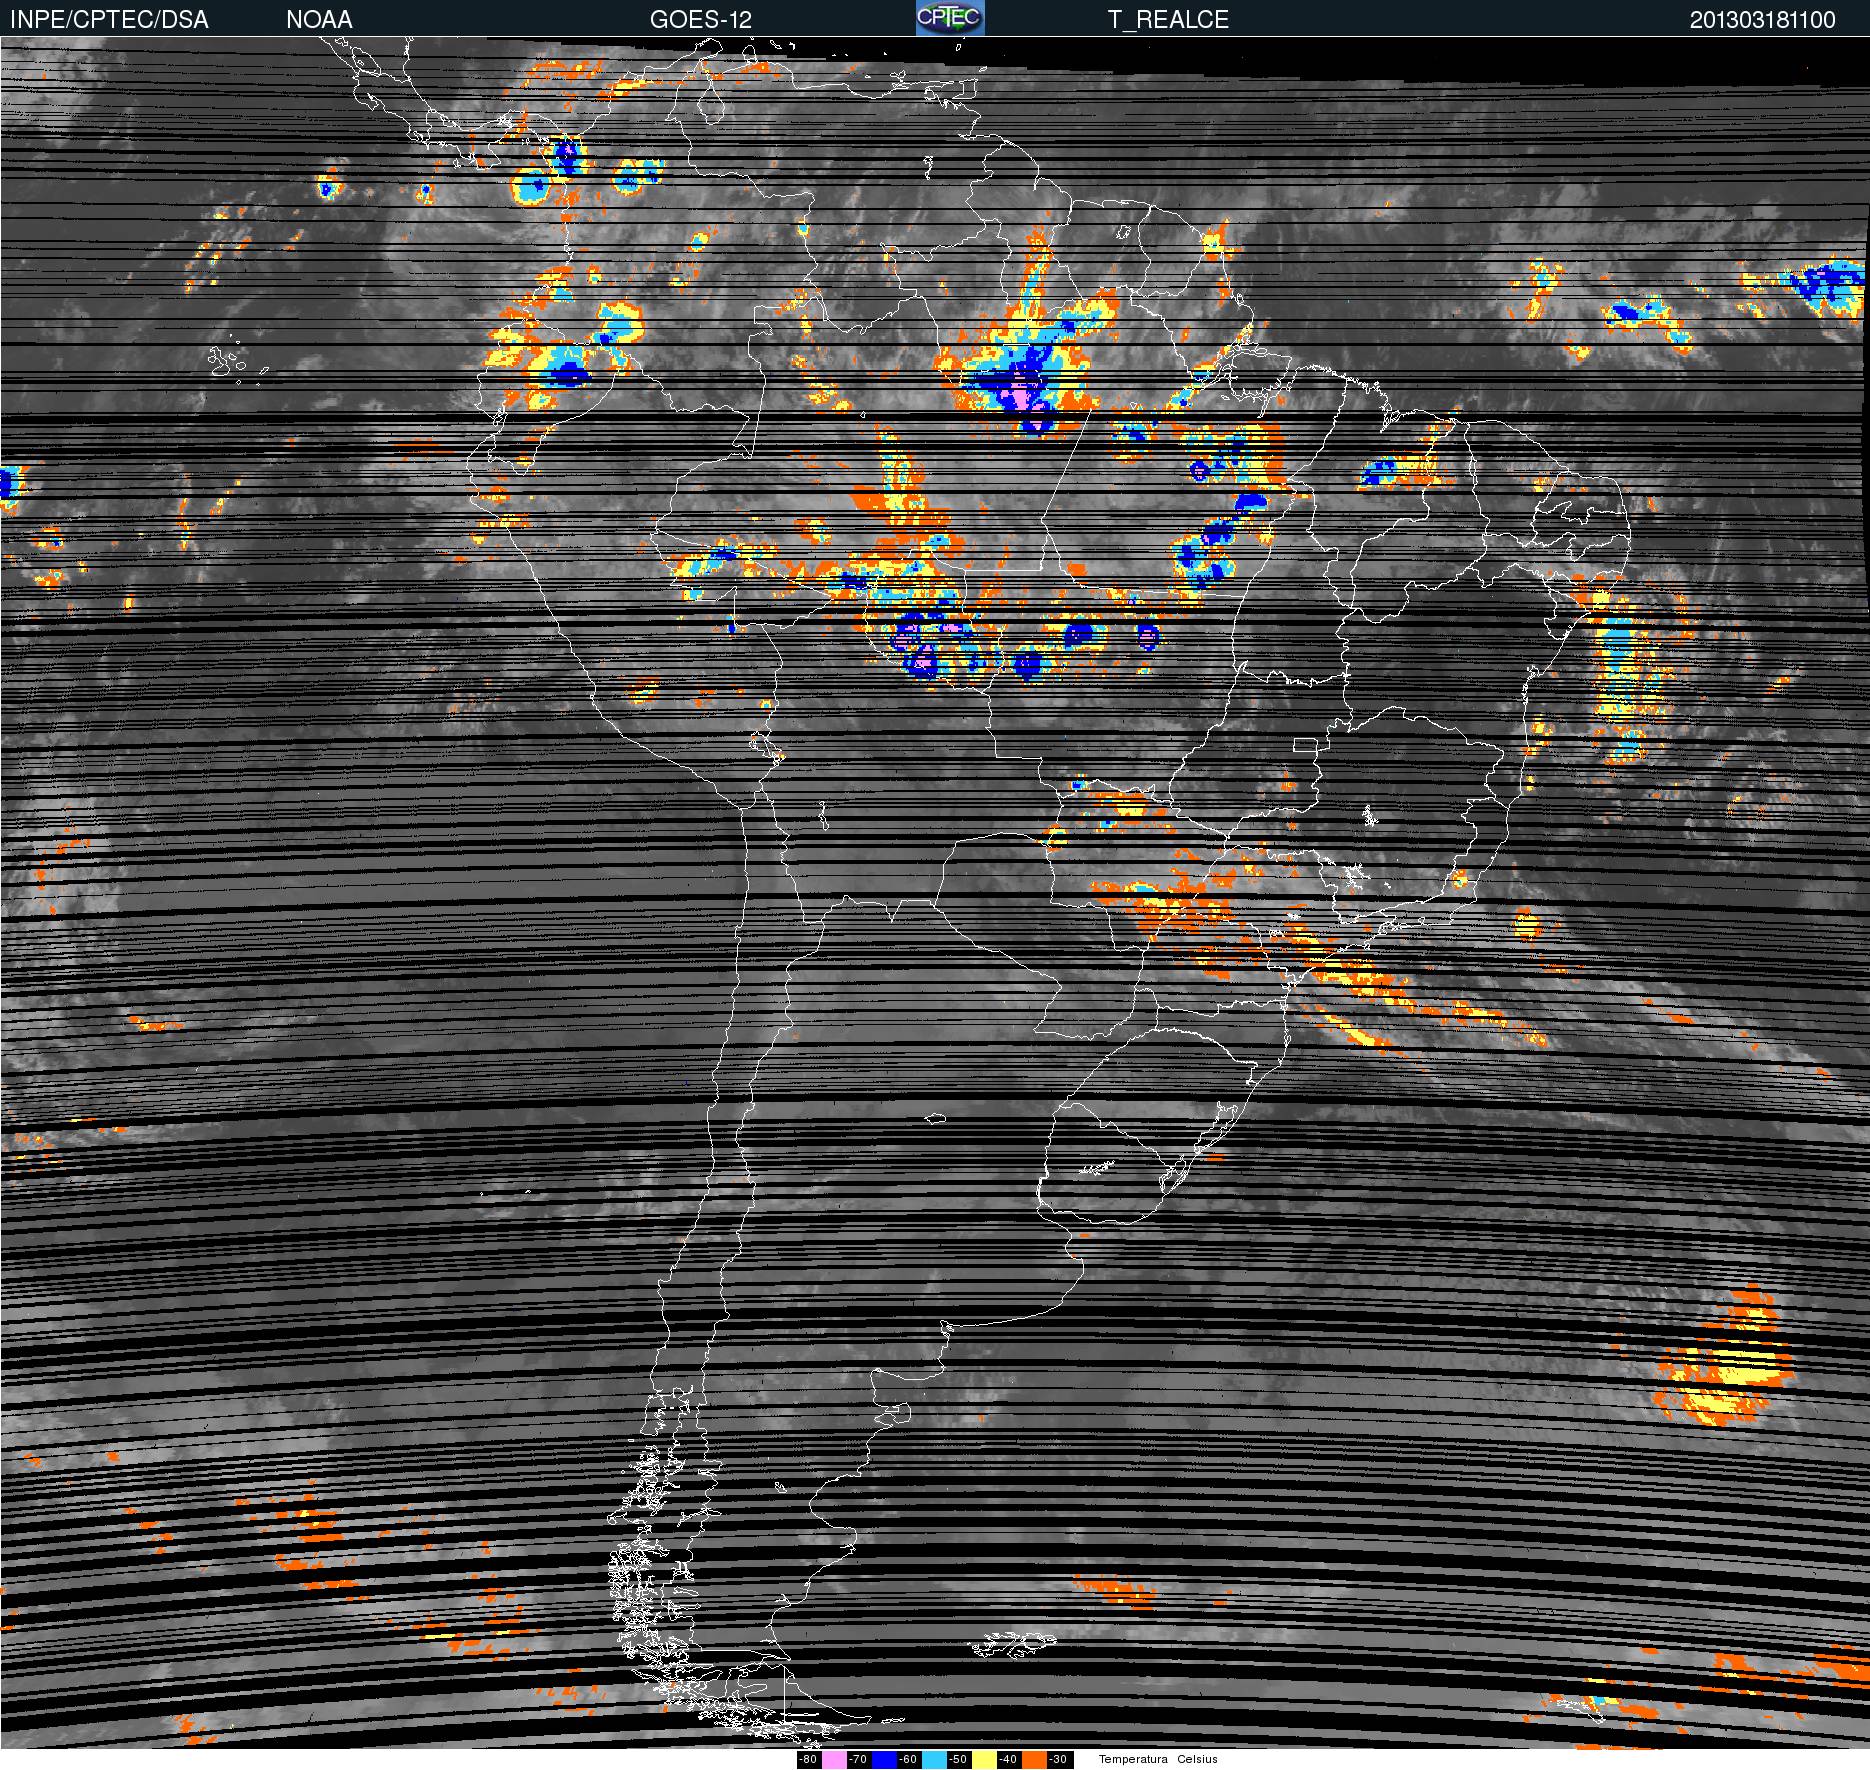Click the GOES-12 satellite label
The image size is (1870, 1770).
700,20
